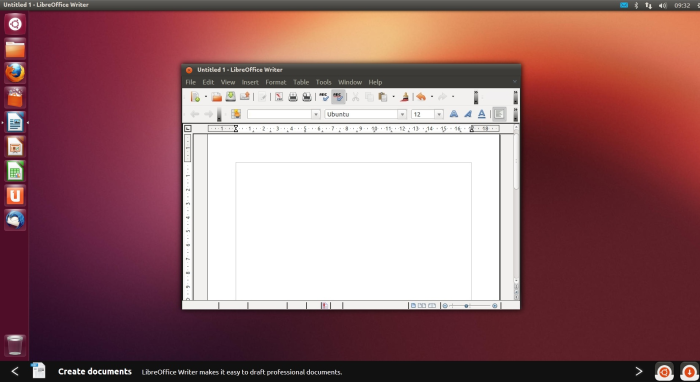
Task: Click the document modified indicator in status bar
Action: [x=325, y=306]
